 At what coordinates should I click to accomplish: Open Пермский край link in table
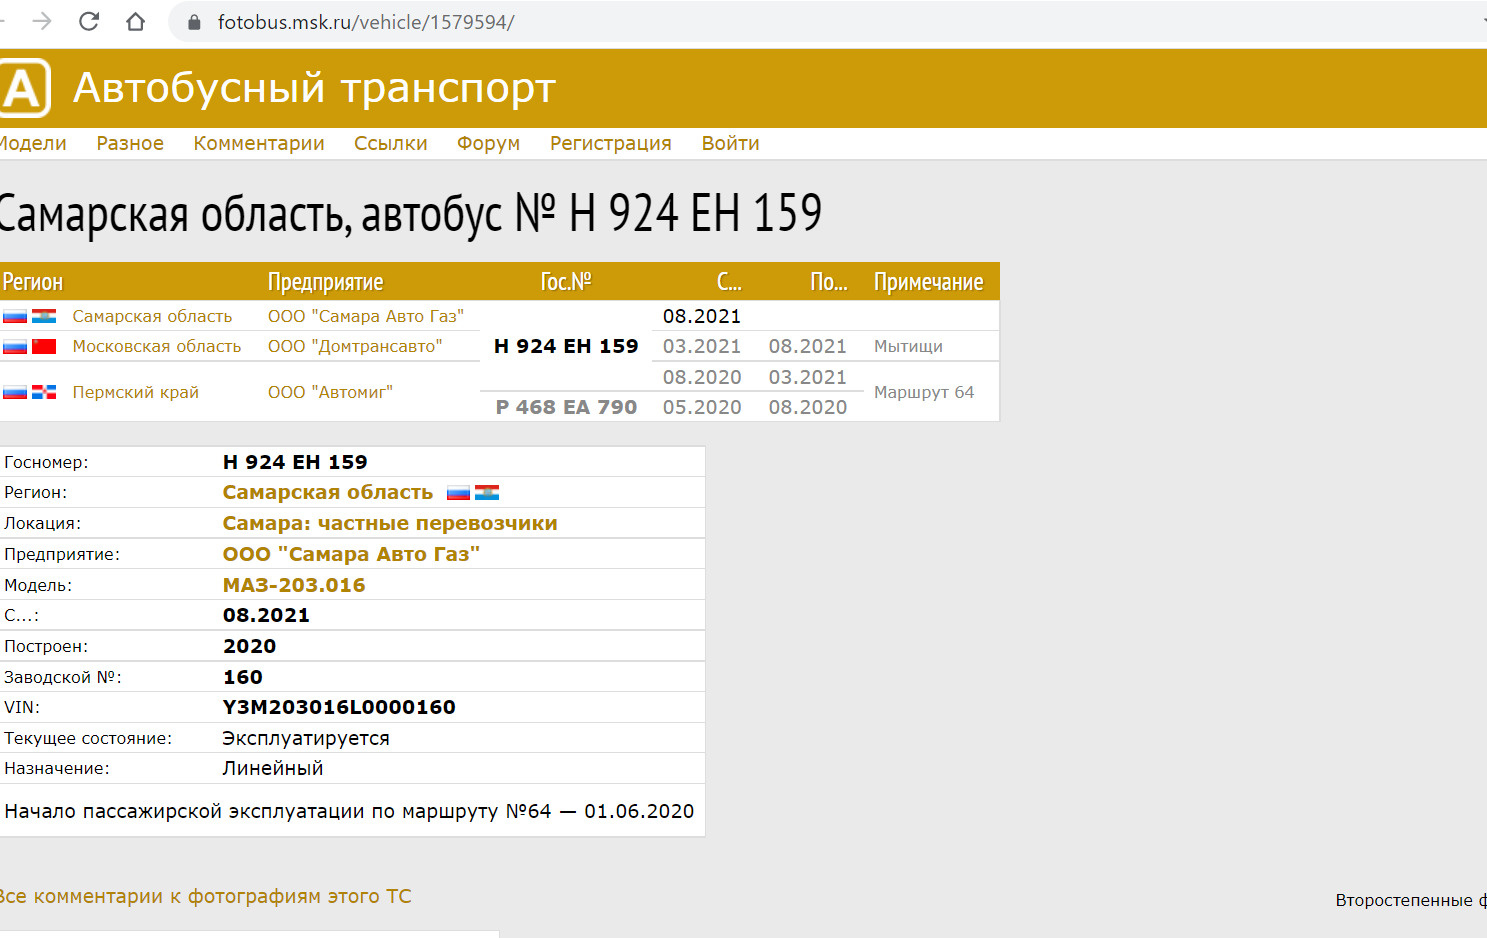click(135, 392)
